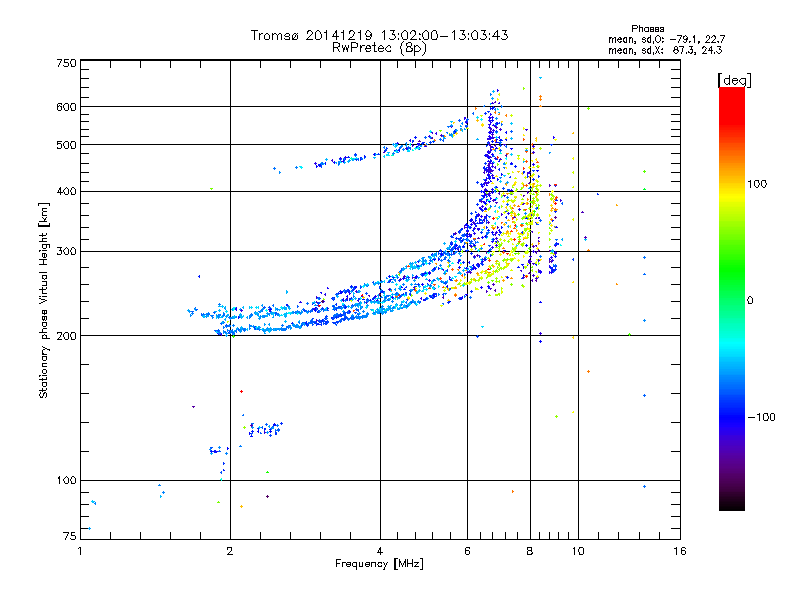The width and height of the screenshot is (800, 600).
Task: Click the '[deg]' colorbar unit label
Action: pyautogui.click(x=734, y=80)
